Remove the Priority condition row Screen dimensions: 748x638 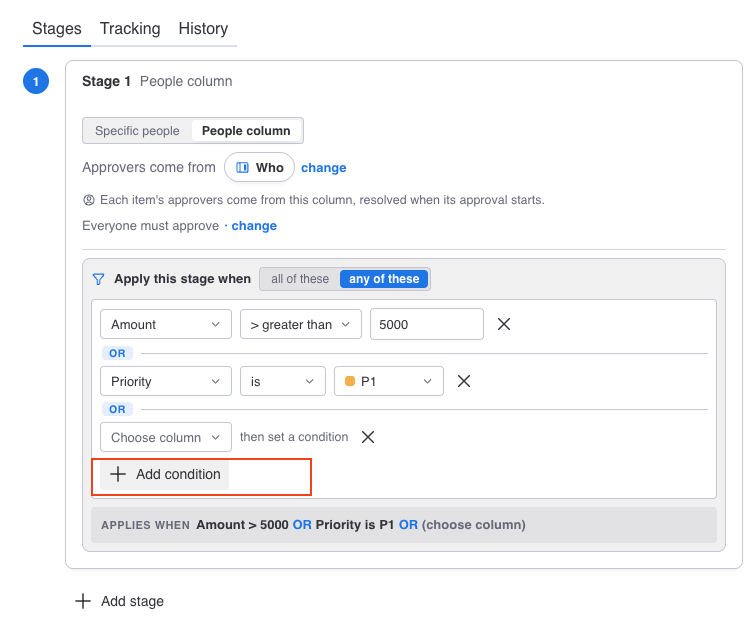pos(464,381)
